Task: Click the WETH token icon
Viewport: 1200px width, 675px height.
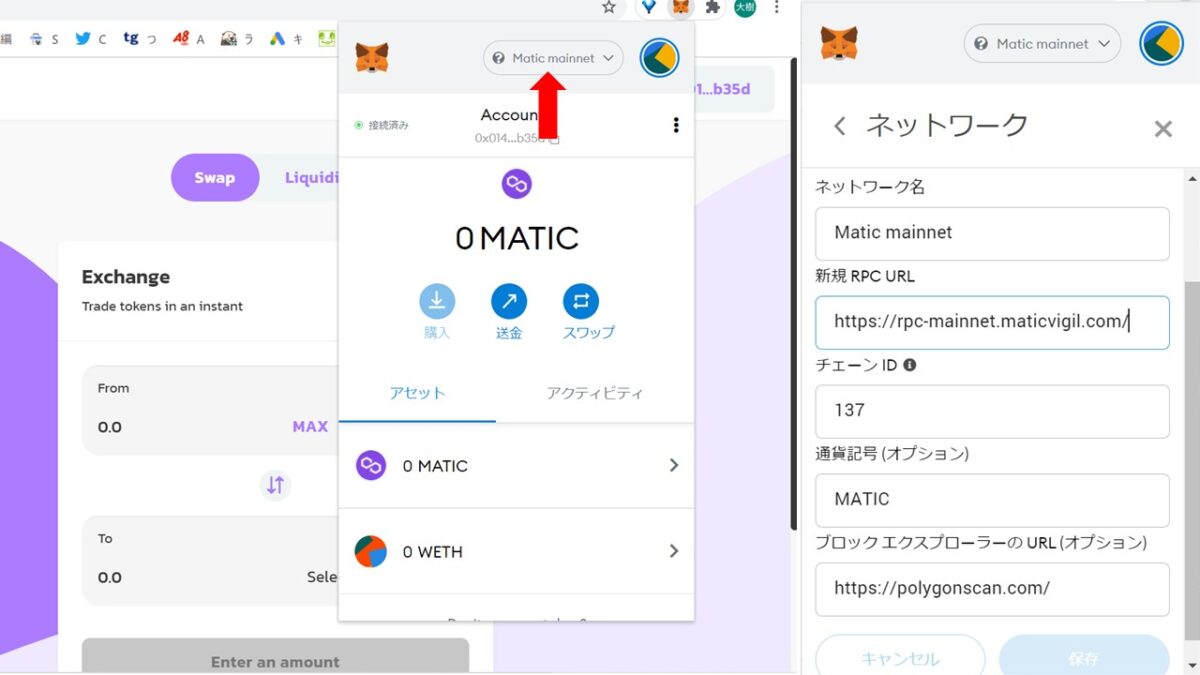Action: click(371, 552)
